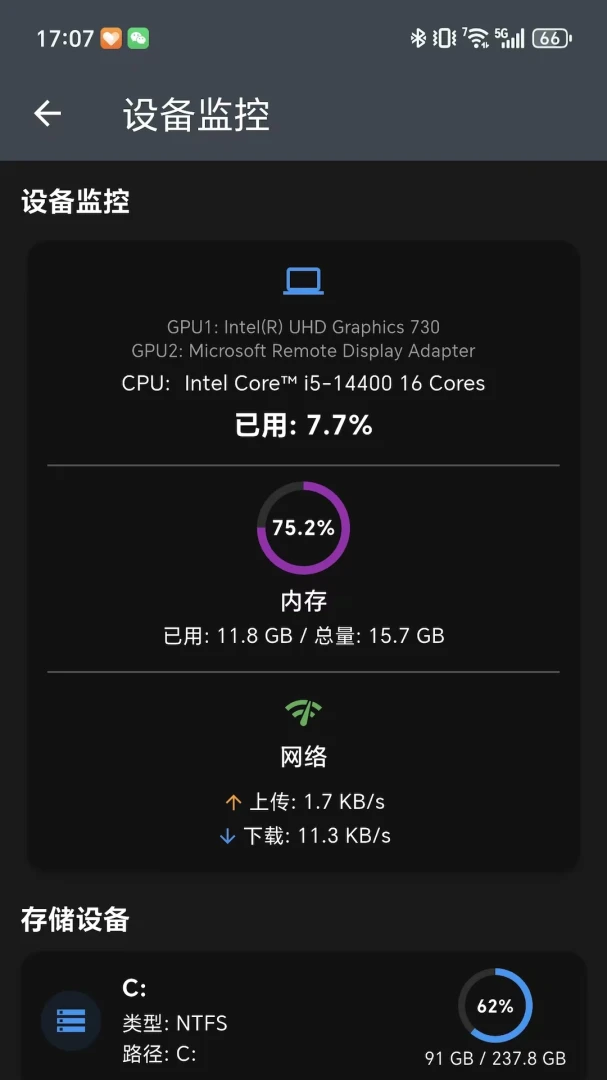
Task: Tap the 已用: 7.7% CPU usage text
Action: [x=303, y=426]
